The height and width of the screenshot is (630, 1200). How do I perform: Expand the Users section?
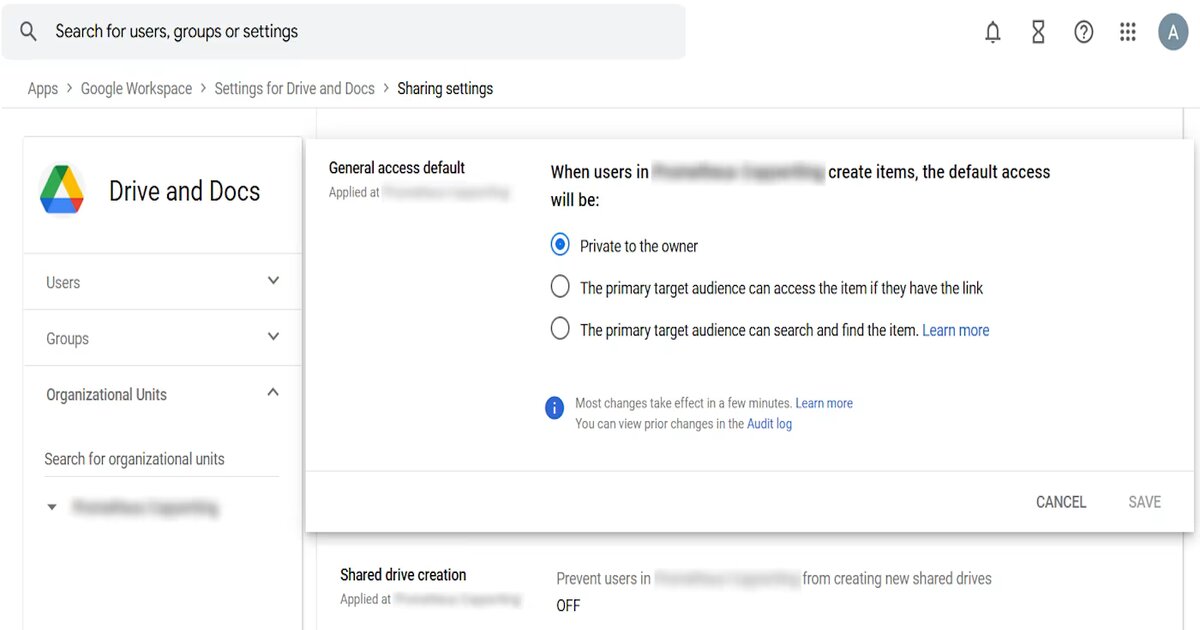click(273, 282)
